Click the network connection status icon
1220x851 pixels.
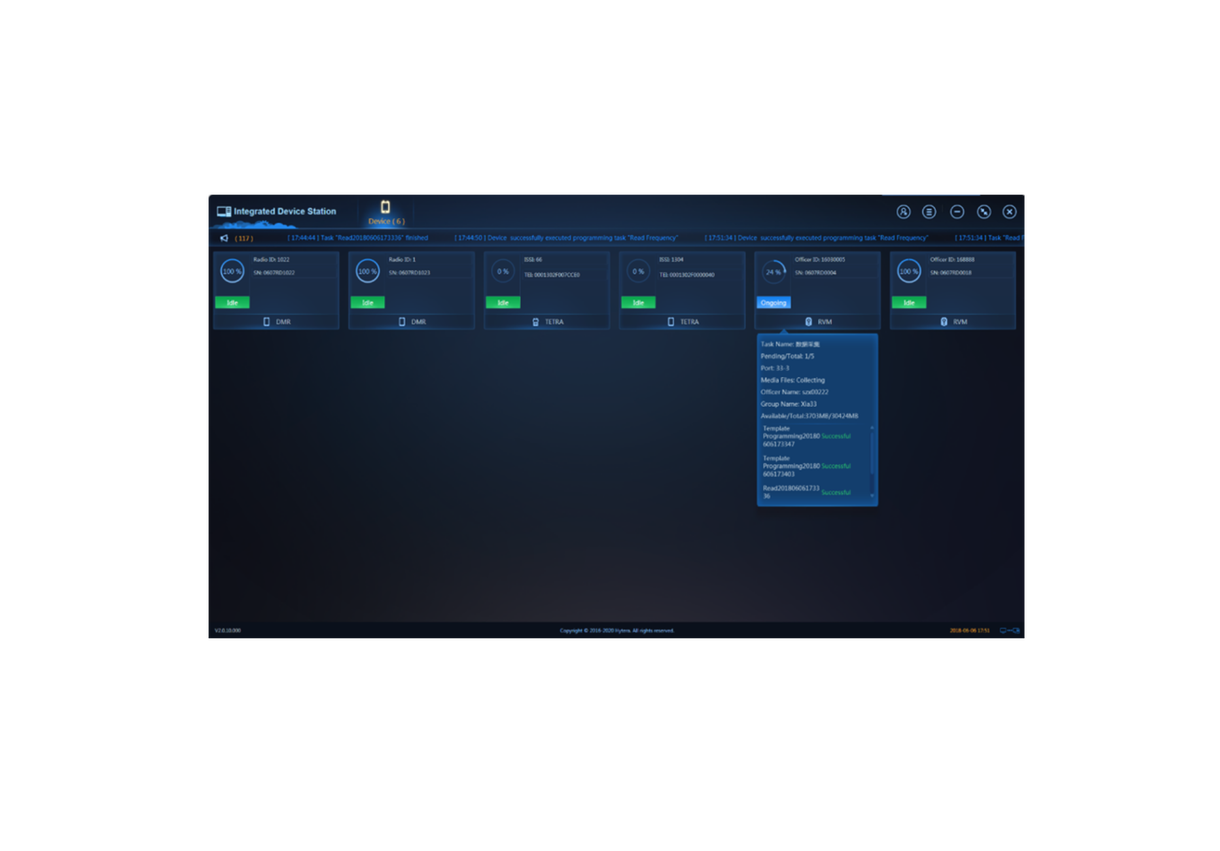coord(1010,630)
